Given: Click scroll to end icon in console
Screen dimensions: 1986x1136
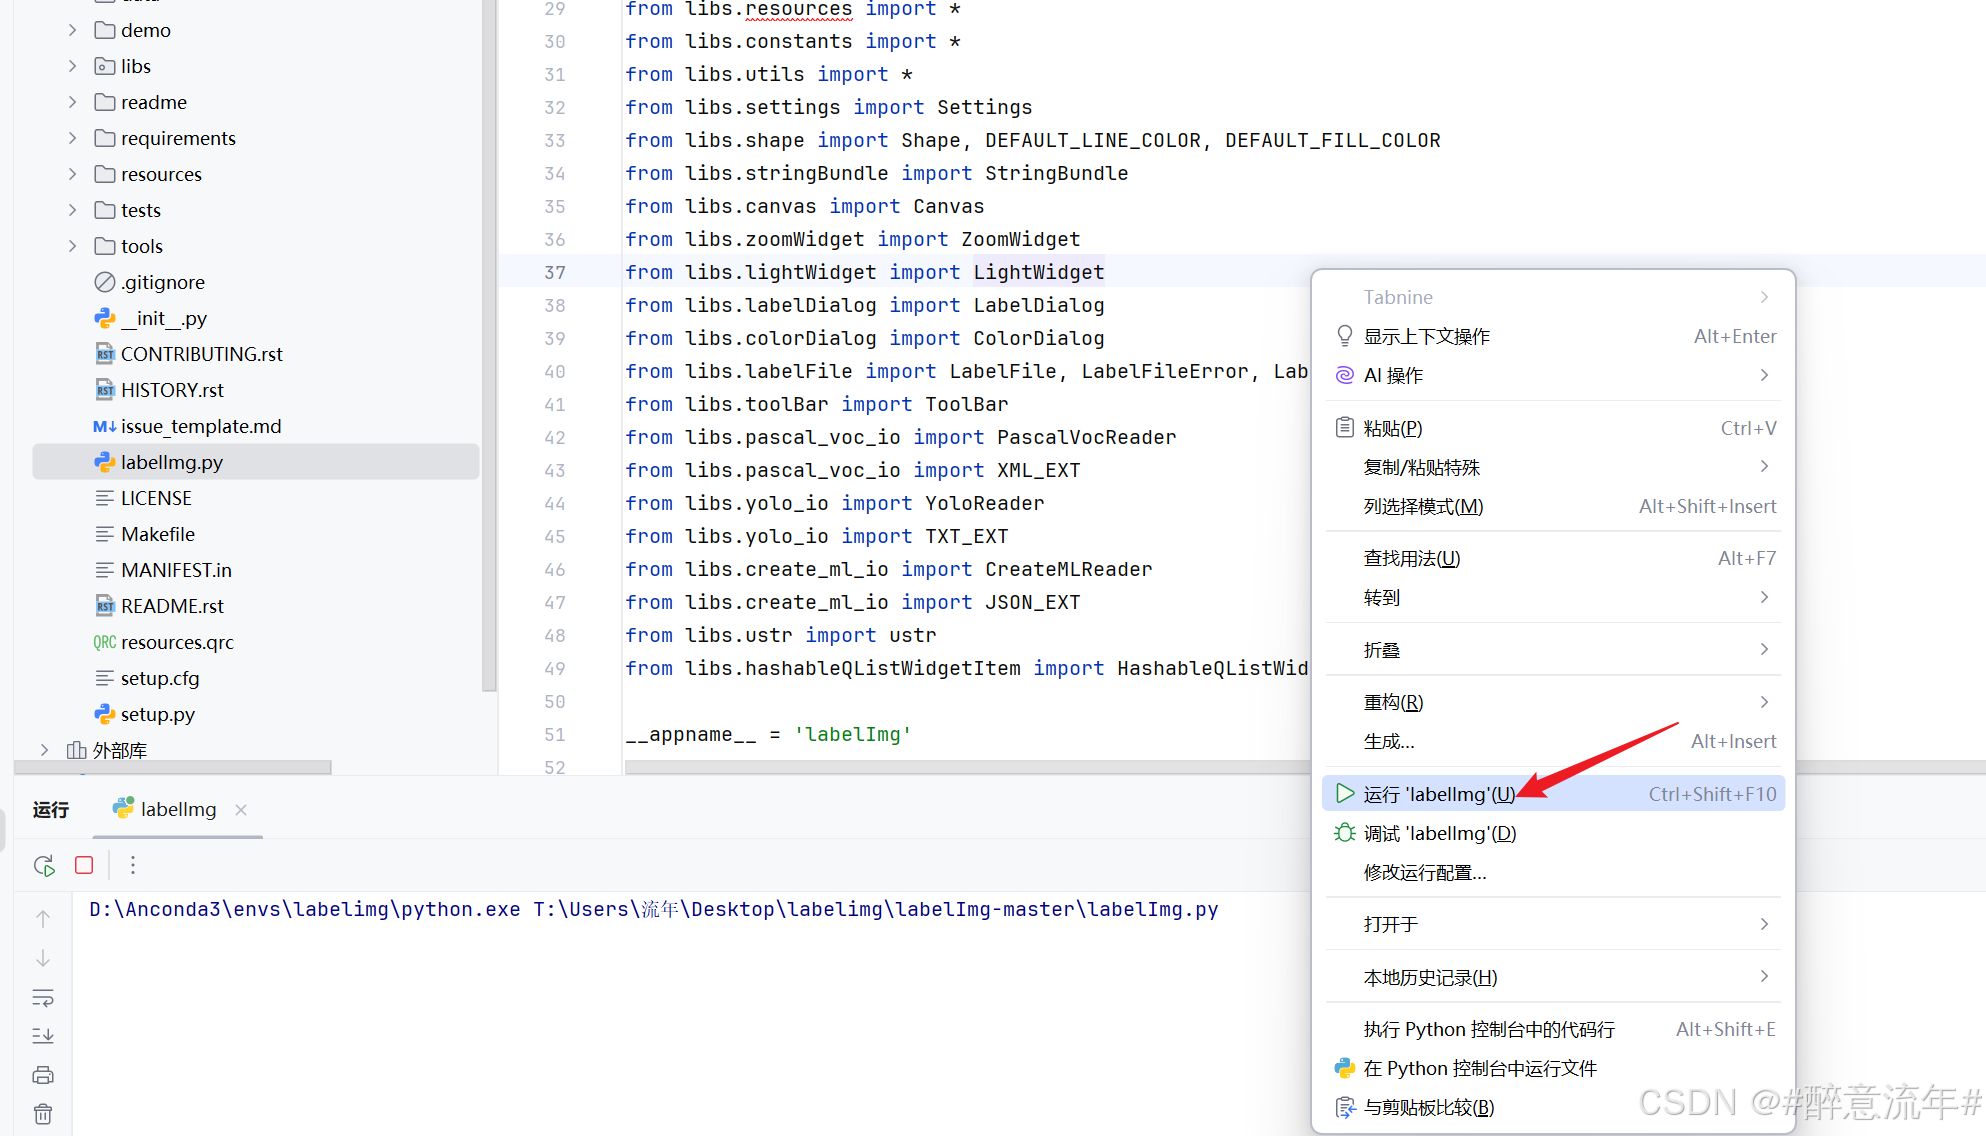Looking at the screenshot, I should (43, 1036).
